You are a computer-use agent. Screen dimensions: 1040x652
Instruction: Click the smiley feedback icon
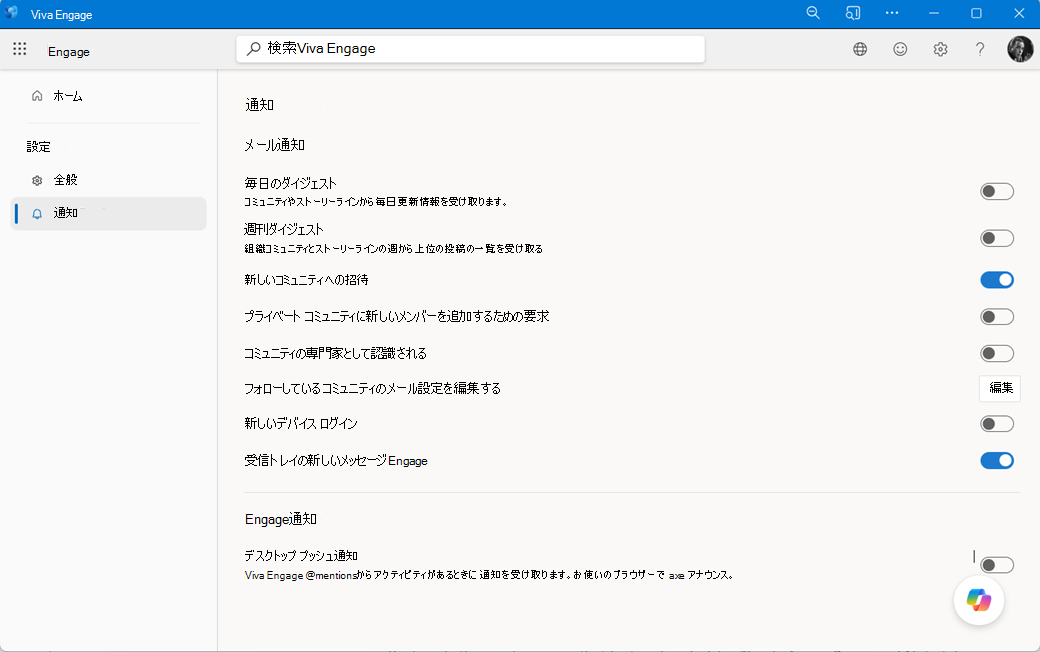pos(900,49)
